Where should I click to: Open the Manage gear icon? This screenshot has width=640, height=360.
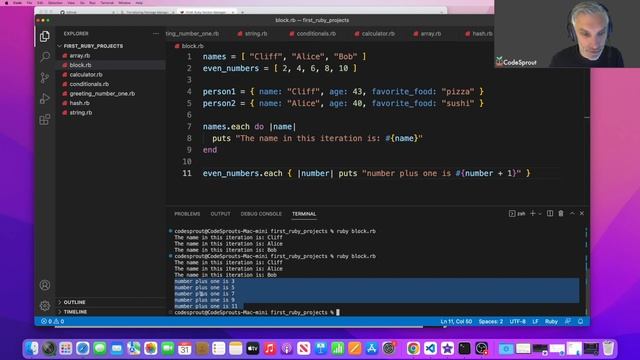click(x=45, y=305)
